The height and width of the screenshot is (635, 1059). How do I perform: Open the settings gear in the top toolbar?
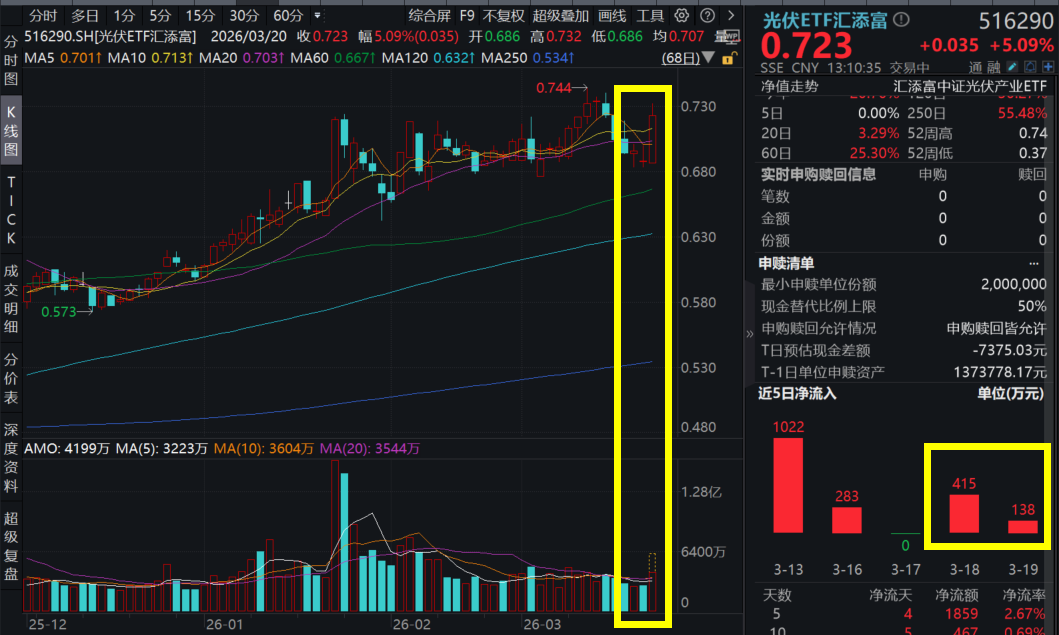tap(681, 15)
